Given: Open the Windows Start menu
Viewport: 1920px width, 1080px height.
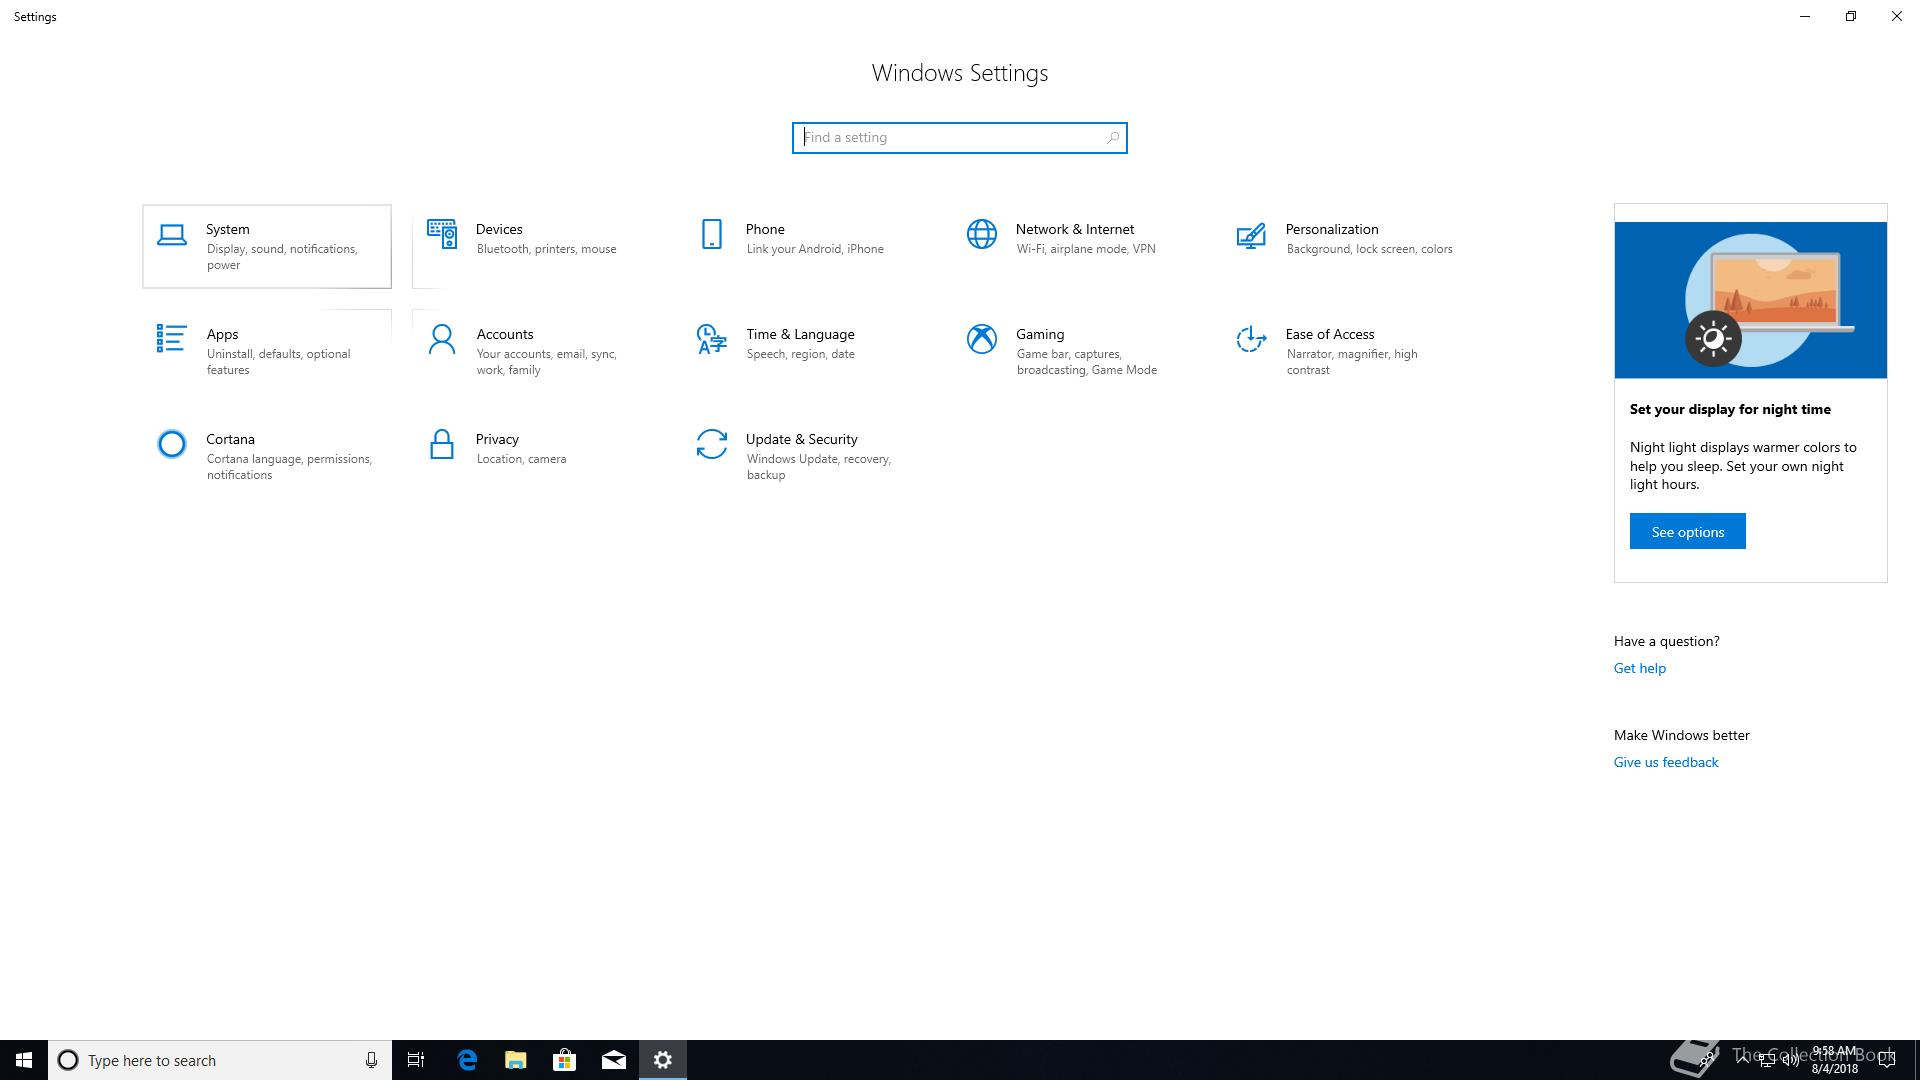Looking at the screenshot, I should tap(24, 1060).
